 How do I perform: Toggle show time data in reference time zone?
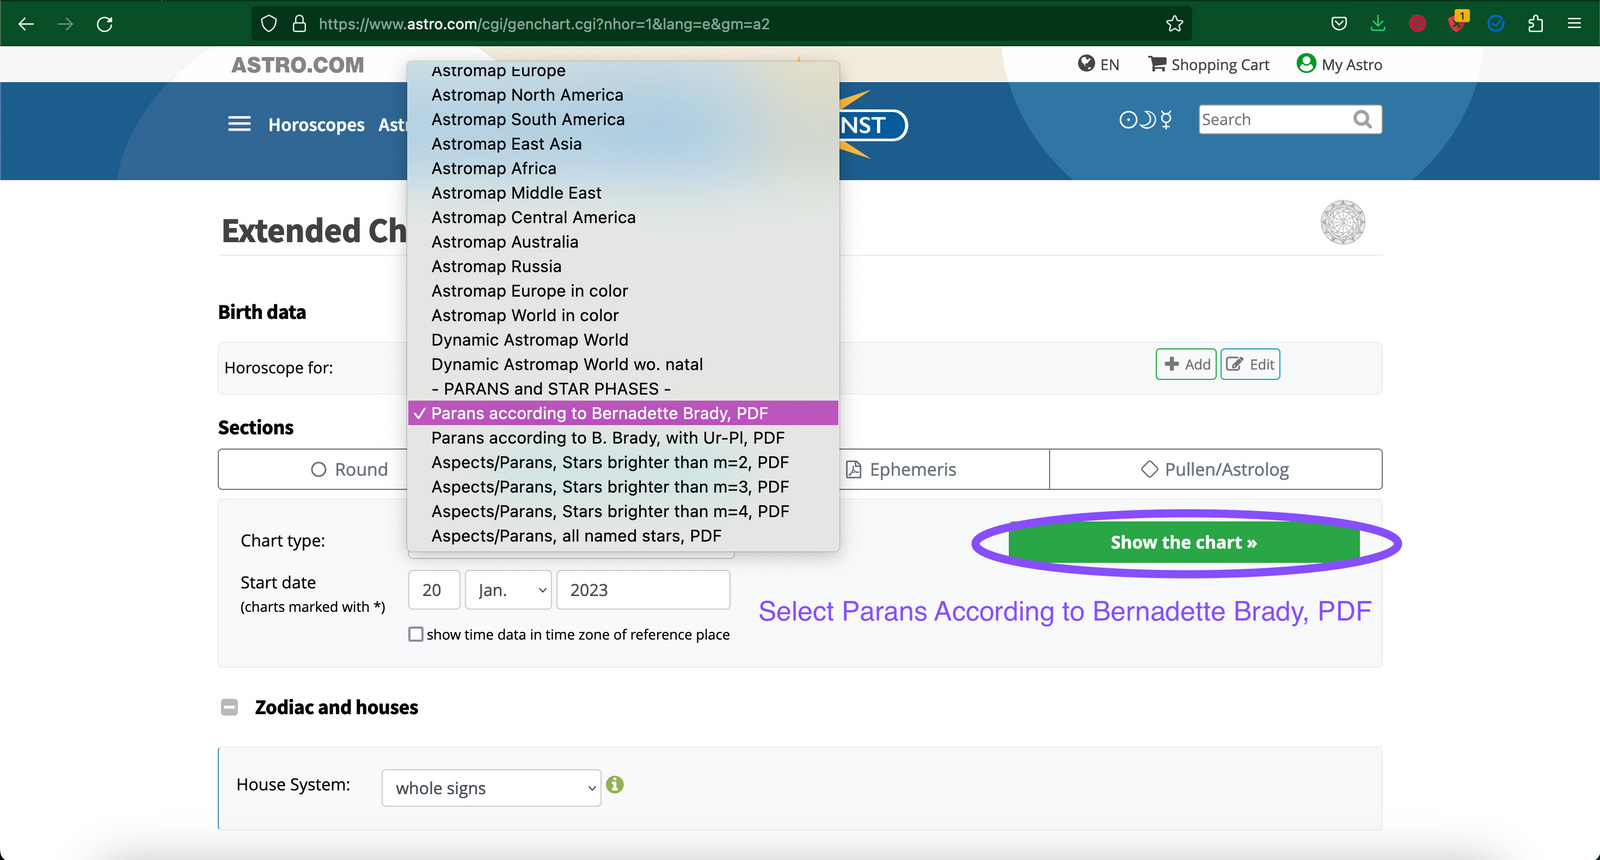point(416,634)
